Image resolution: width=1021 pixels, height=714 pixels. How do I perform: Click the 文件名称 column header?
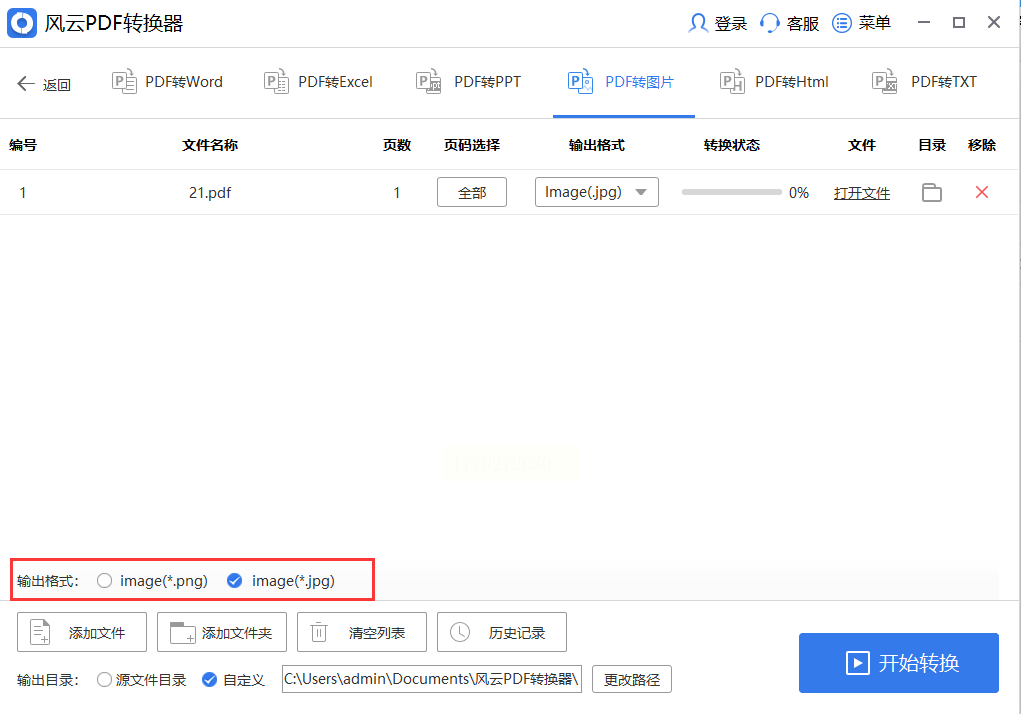click(x=210, y=145)
